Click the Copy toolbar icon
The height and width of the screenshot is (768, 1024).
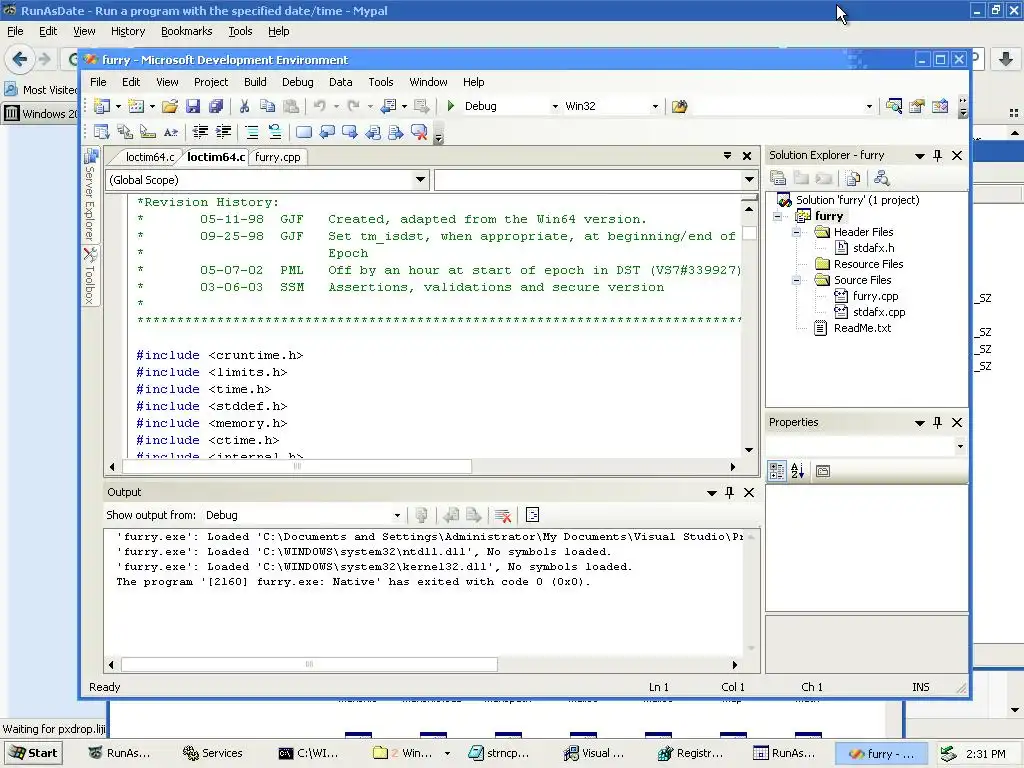coord(267,106)
